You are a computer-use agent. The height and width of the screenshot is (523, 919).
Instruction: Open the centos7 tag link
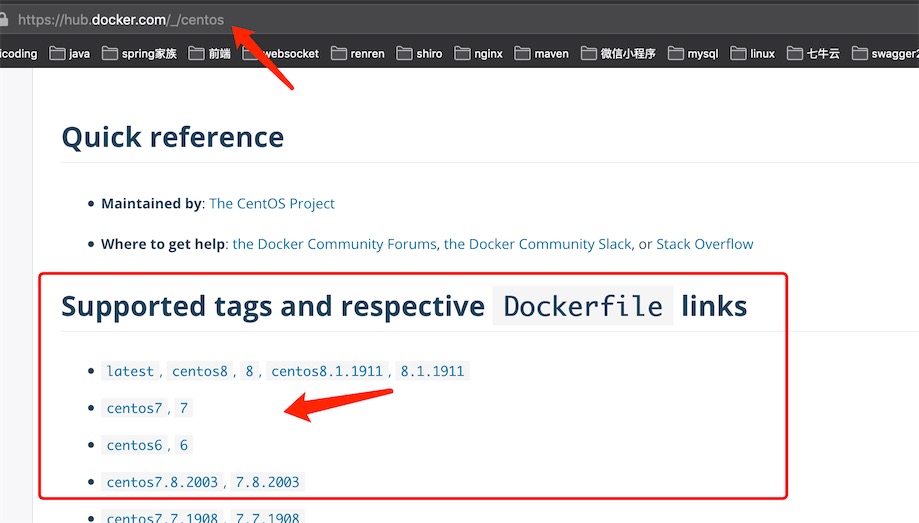(134, 408)
